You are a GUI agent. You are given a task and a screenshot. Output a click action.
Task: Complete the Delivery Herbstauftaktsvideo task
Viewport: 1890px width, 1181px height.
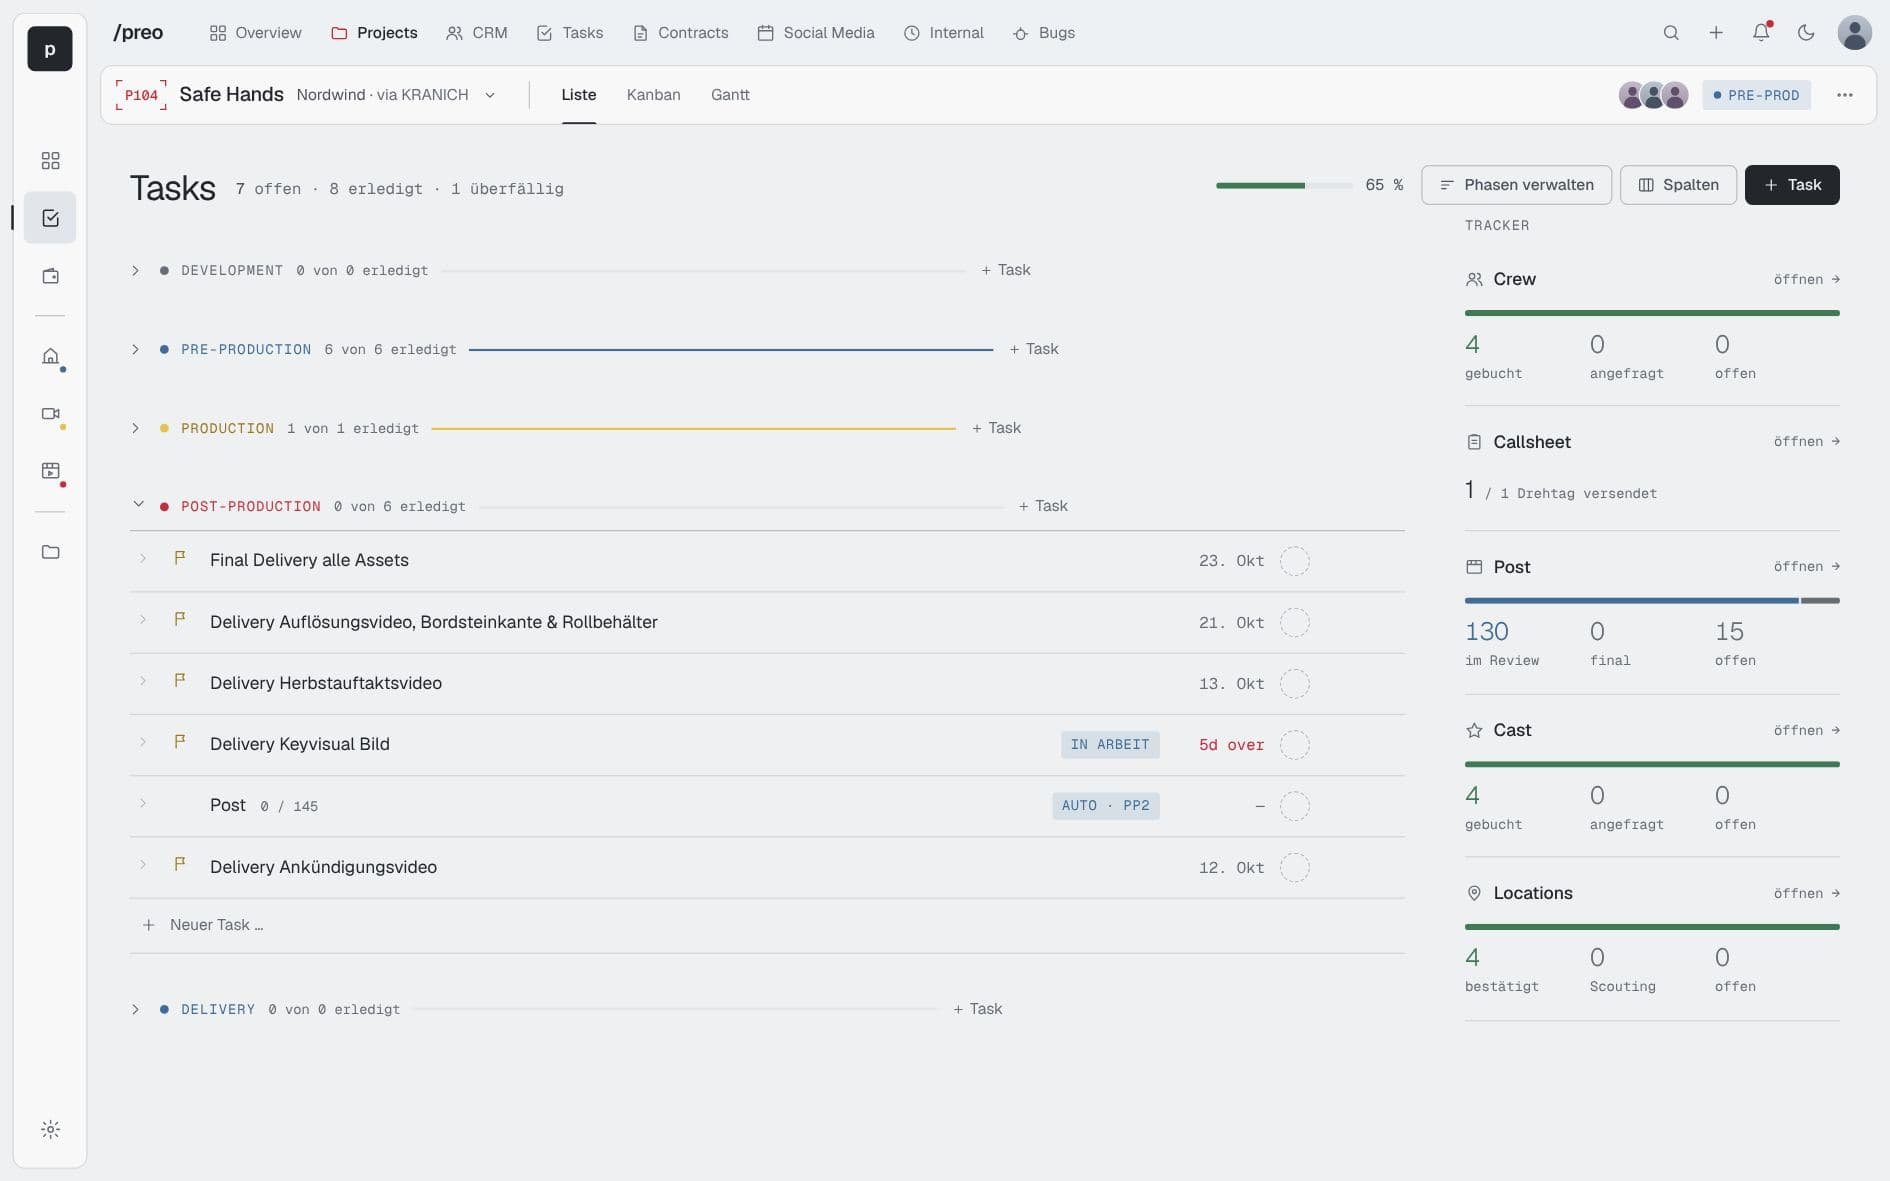click(x=1295, y=684)
